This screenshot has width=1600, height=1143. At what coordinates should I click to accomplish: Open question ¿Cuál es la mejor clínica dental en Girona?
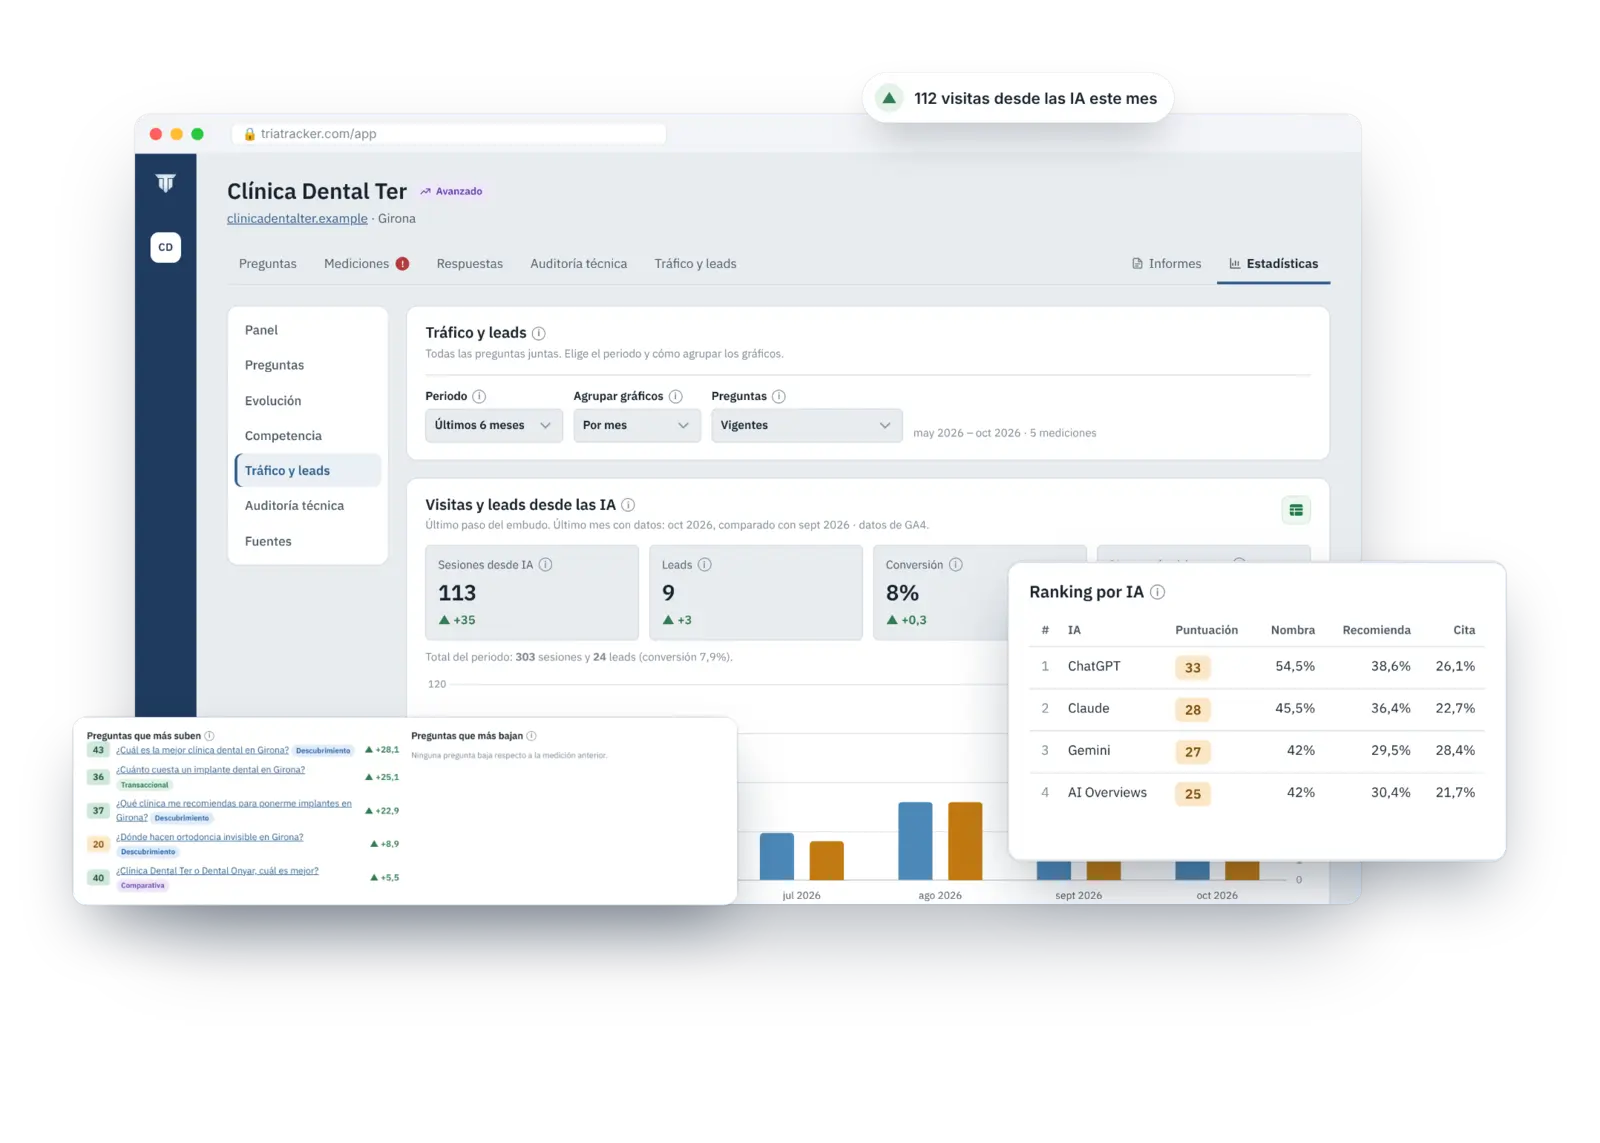202,750
